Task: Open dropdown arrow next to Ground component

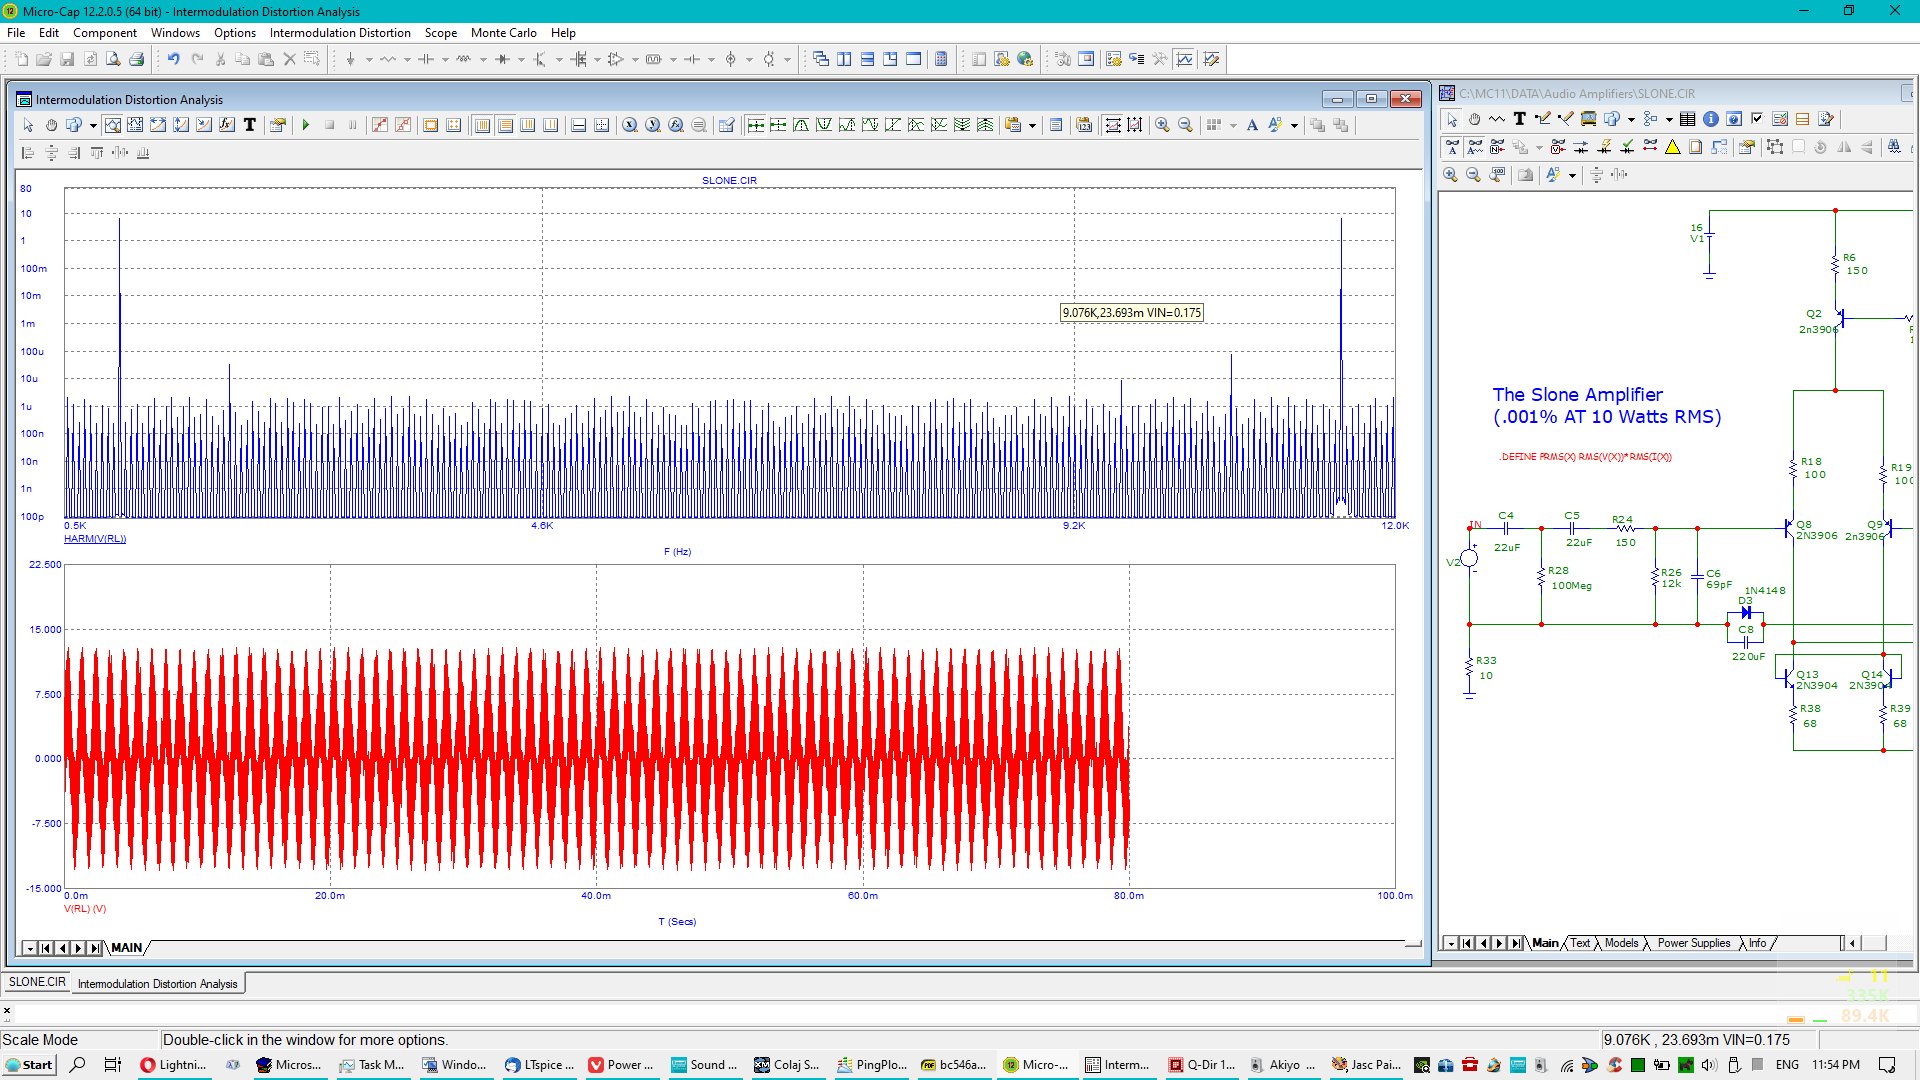Action: coord(368,59)
